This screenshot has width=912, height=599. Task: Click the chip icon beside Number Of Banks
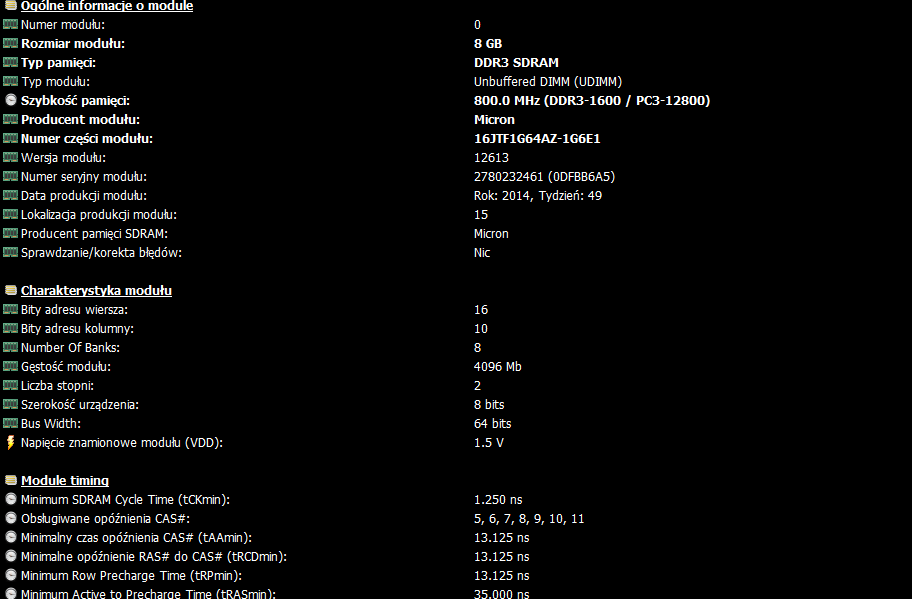tap(10, 347)
